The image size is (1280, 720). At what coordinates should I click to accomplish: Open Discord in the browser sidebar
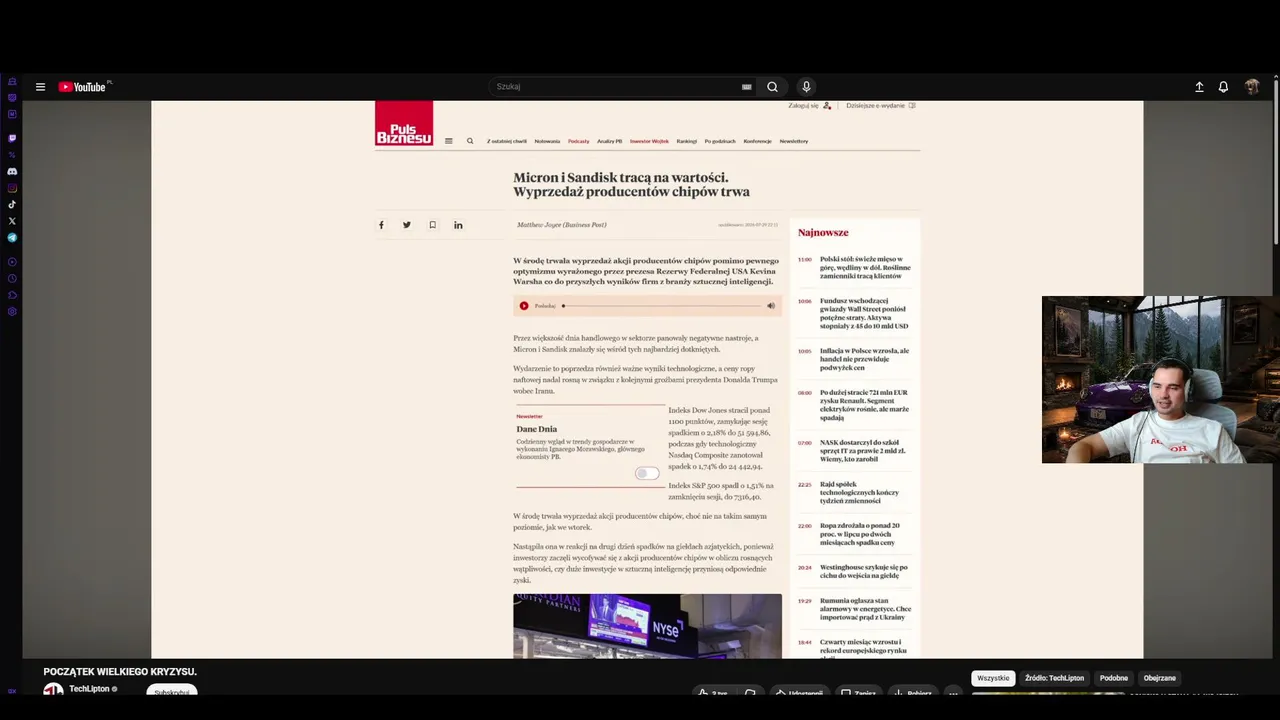pos(12,171)
